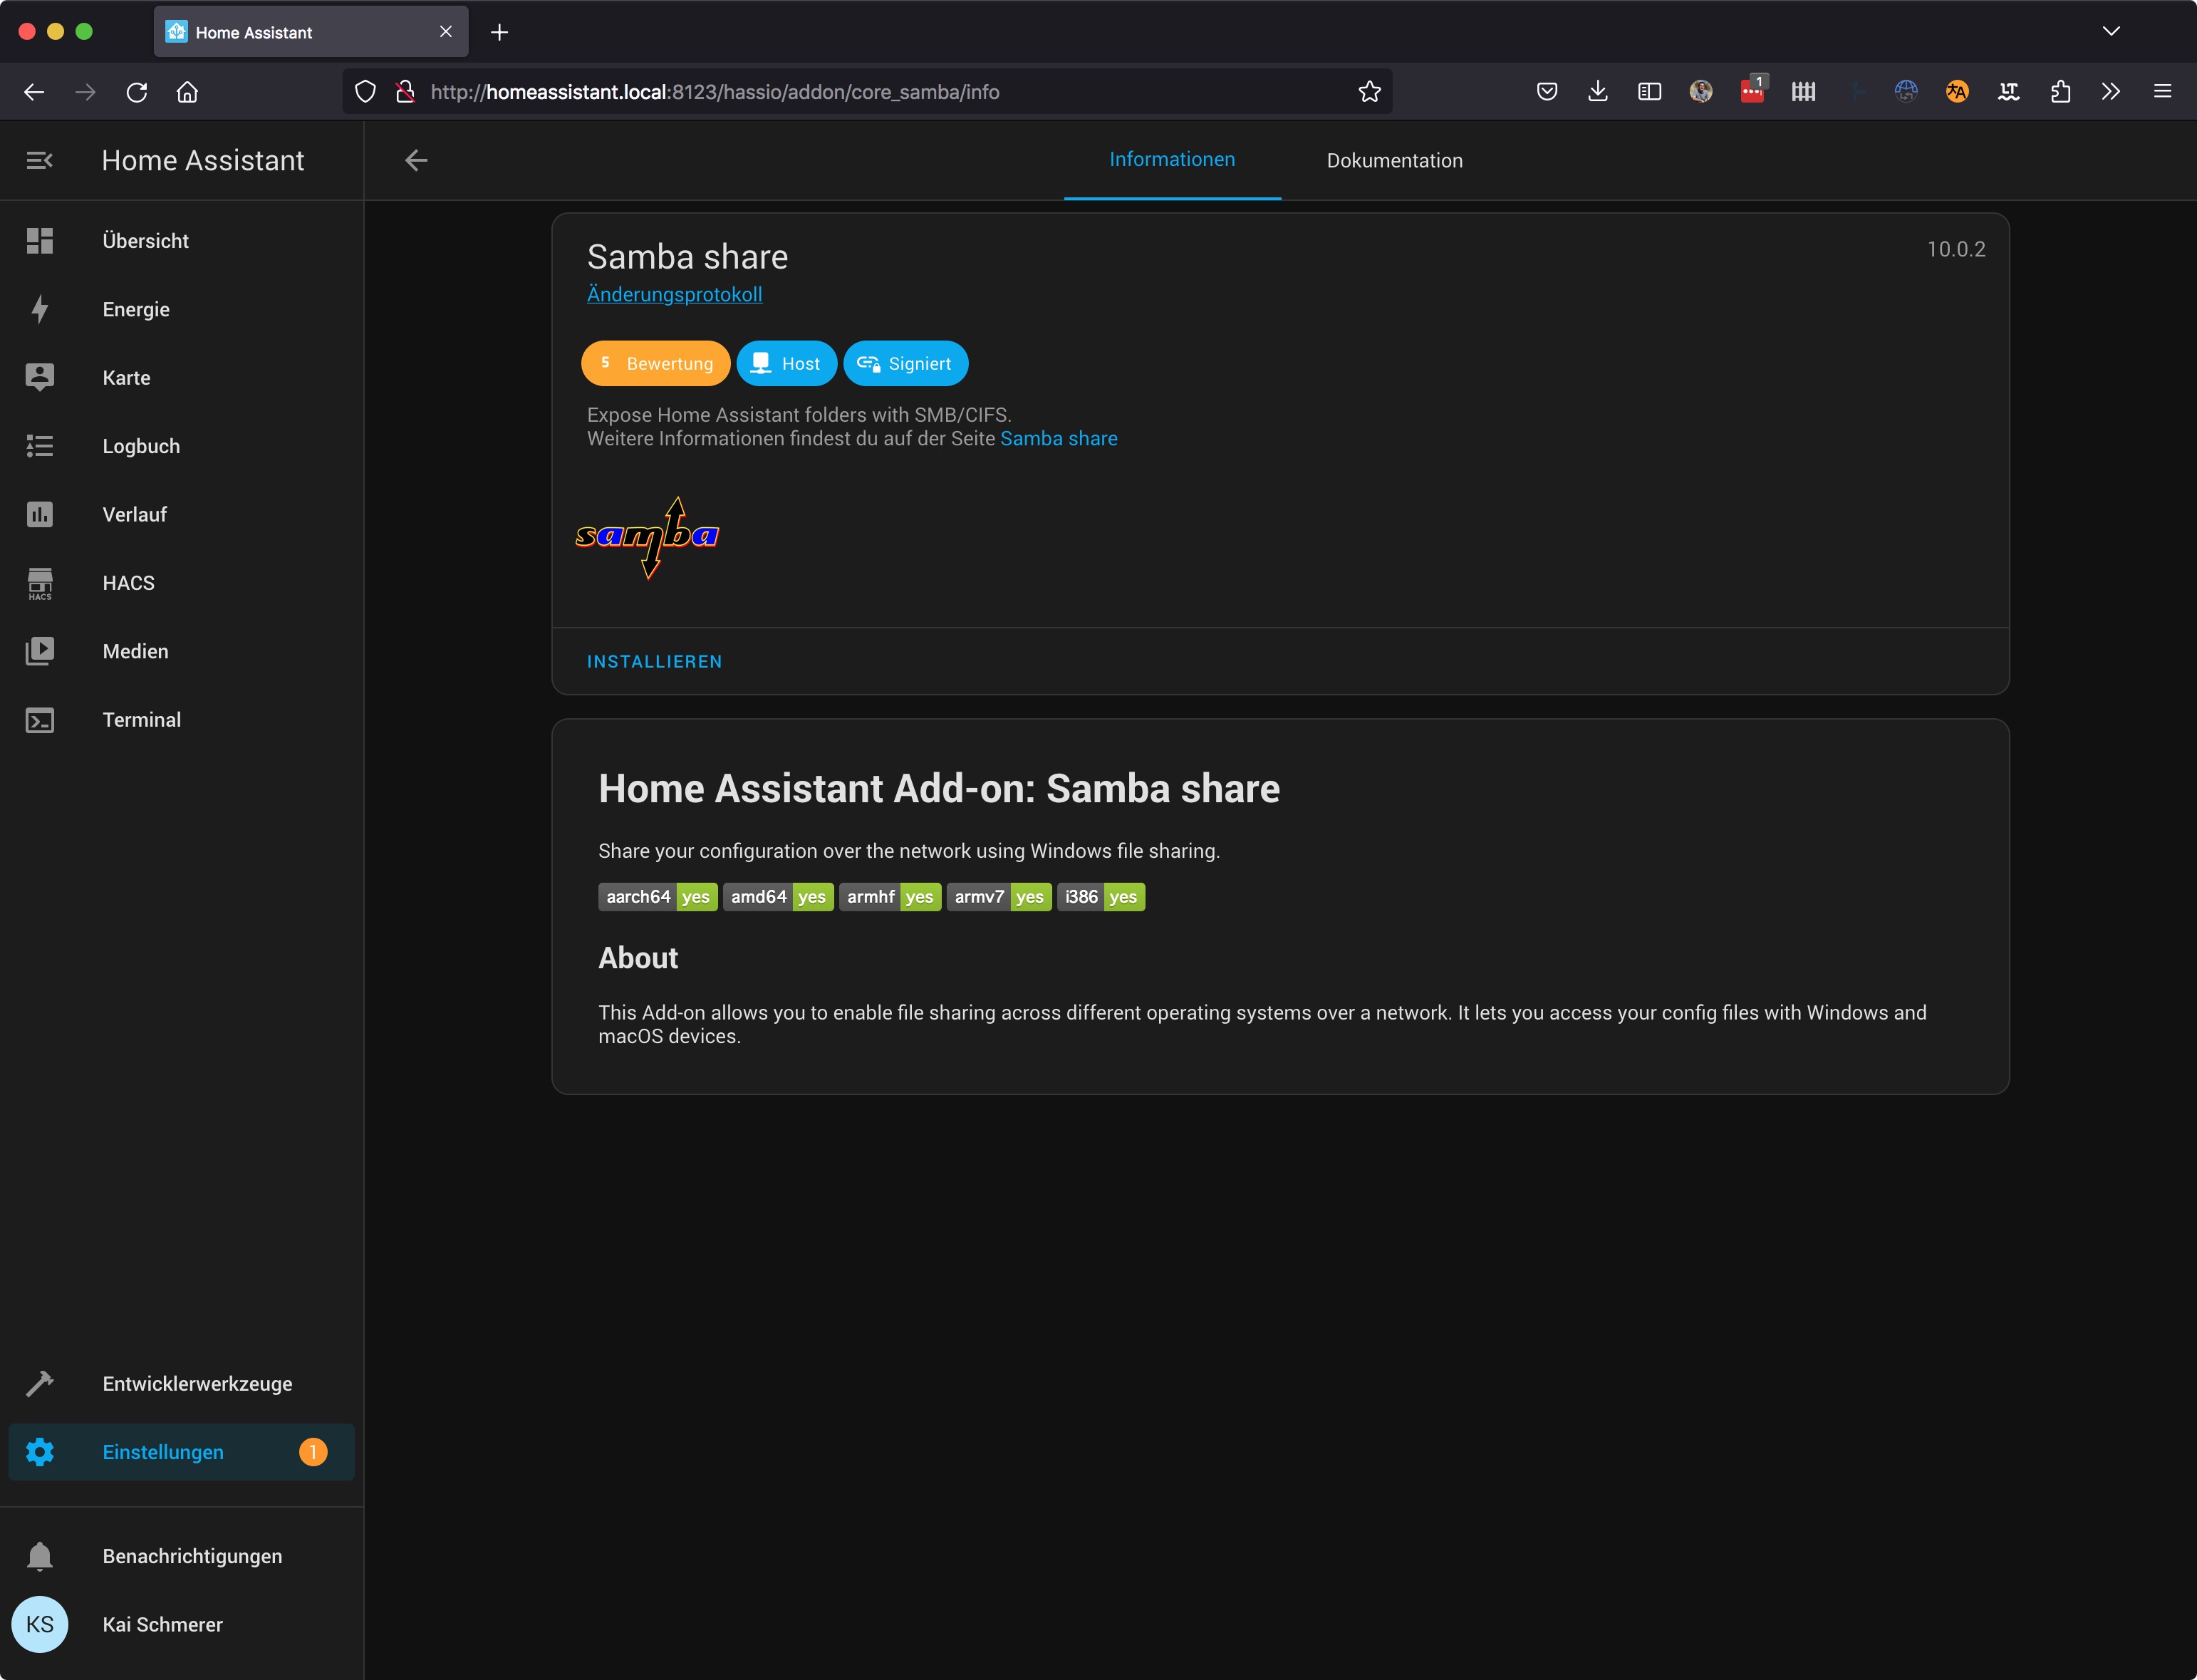The width and height of the screenshot is (2197, 1680).
Task: Open Medien media browser icon
Action: coord(40,651)
